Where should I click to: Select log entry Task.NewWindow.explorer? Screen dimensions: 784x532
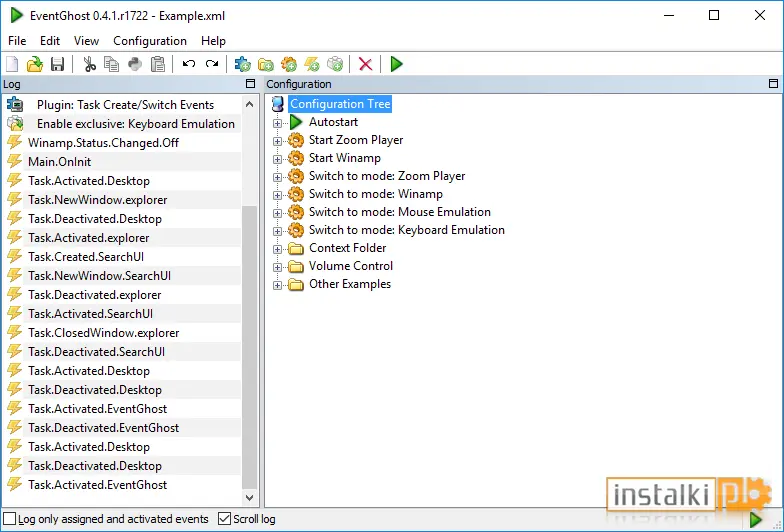[98, 200]
